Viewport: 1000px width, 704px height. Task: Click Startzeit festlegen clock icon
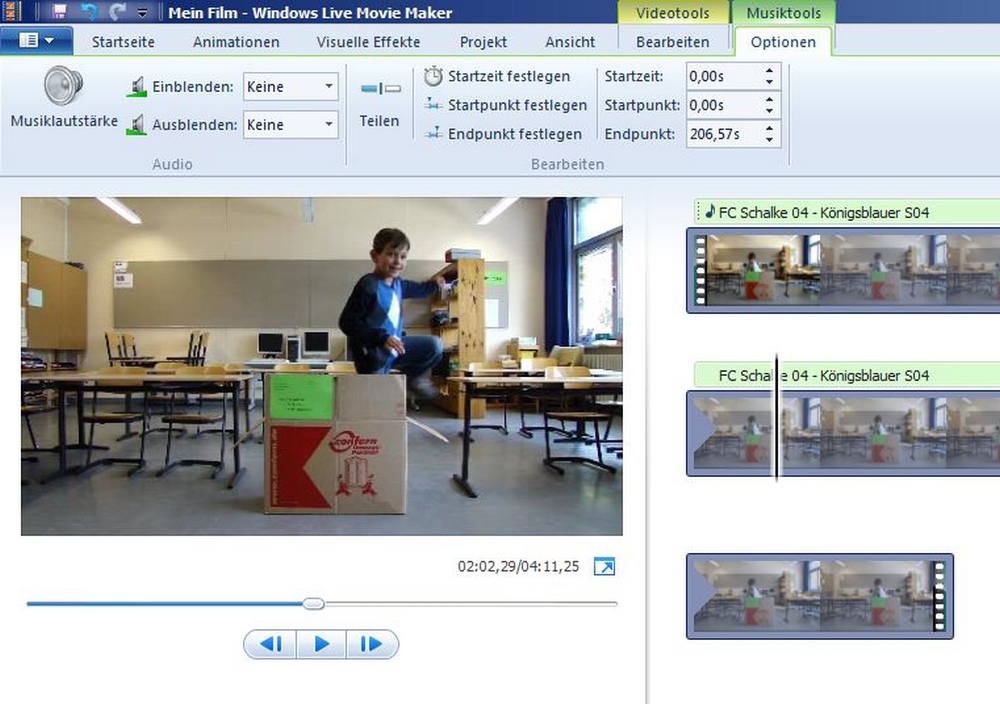(x=433, y=76)
